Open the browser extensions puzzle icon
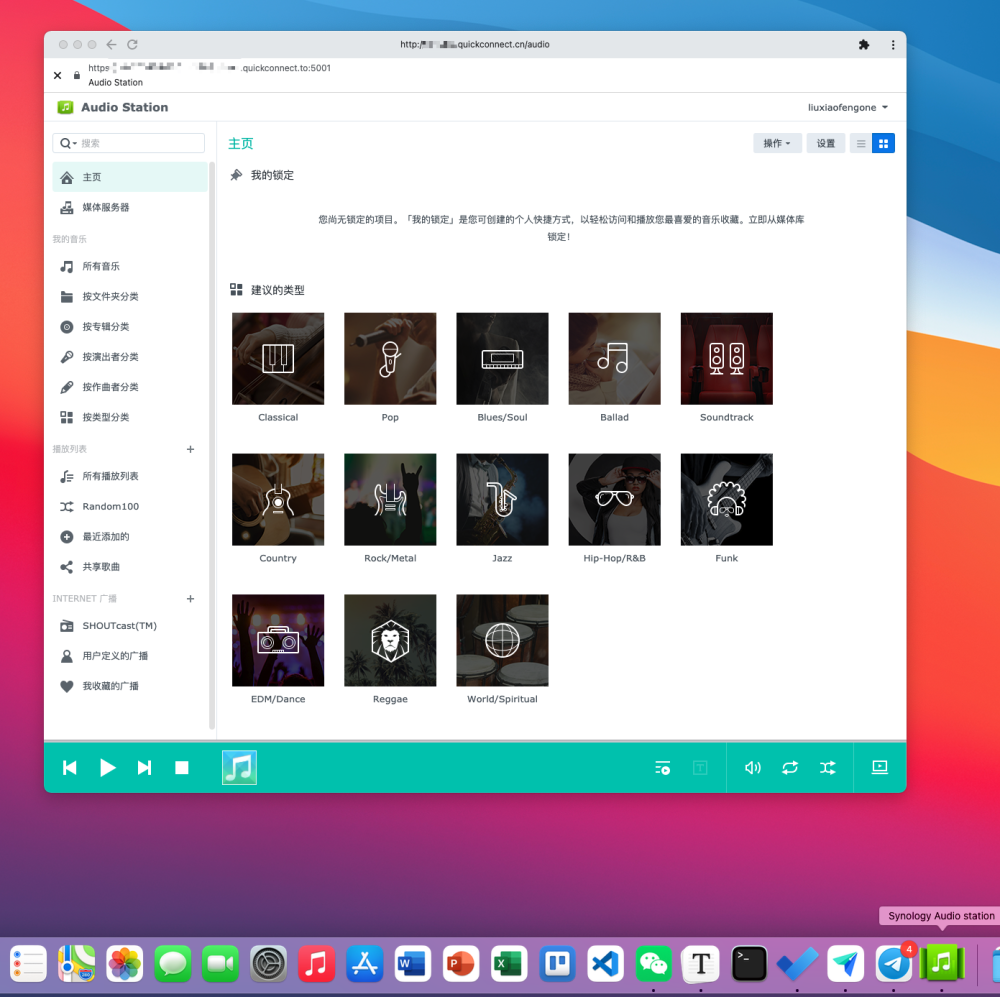The image size is (1000, 997). point(864,45)
